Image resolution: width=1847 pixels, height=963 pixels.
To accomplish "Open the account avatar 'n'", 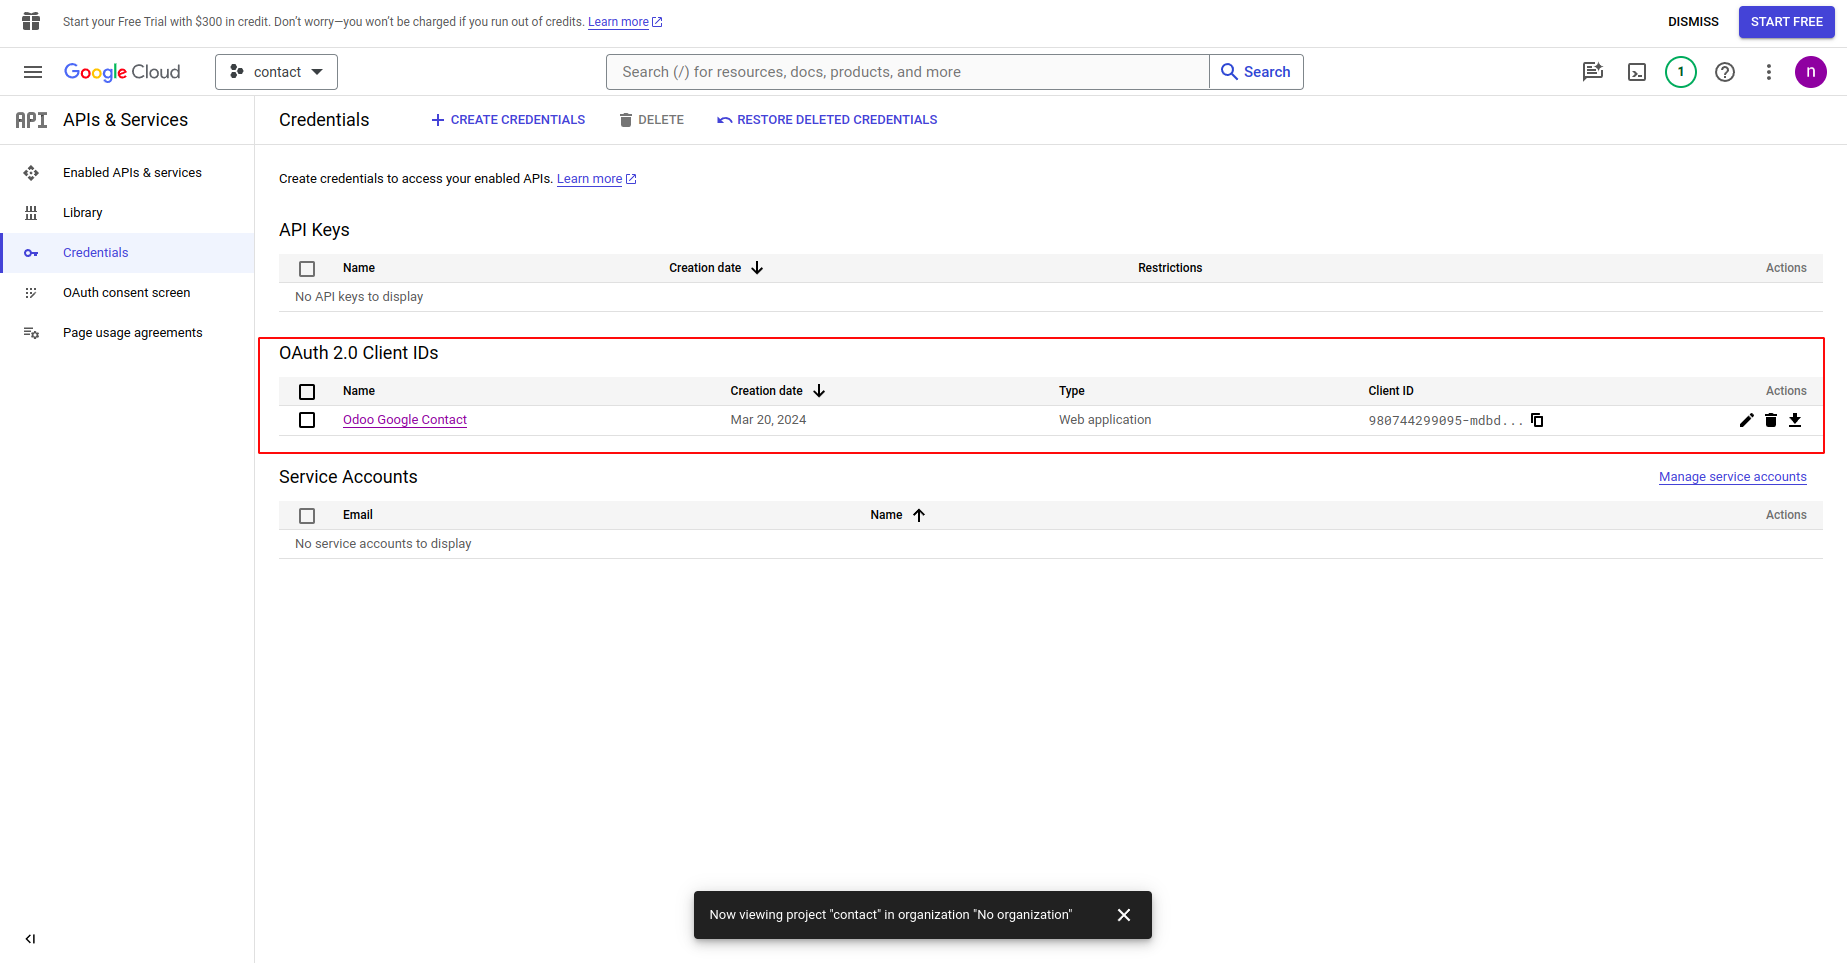I will pyautogui.click(x=1811, y=72).
